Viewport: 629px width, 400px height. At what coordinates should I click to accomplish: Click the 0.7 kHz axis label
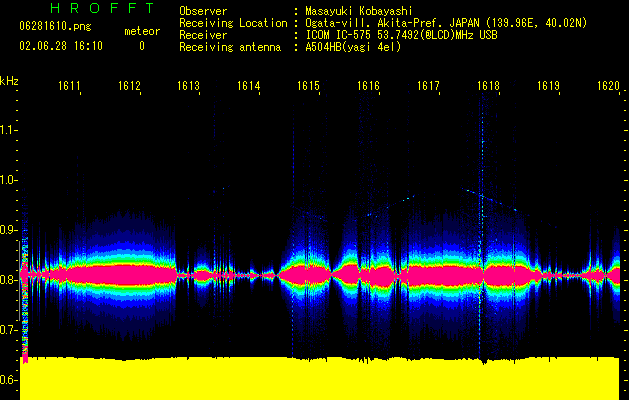pos(7,330)
